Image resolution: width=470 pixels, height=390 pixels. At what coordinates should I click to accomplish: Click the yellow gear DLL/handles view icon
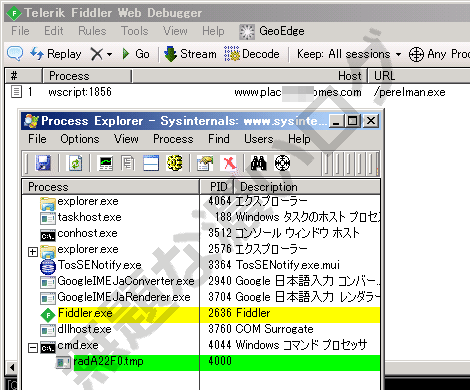coord(174,163)
